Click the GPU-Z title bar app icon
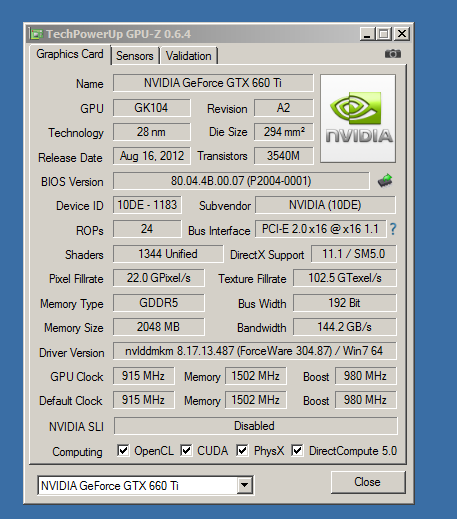Screen dimensions: 457x519 pos(37,34)
